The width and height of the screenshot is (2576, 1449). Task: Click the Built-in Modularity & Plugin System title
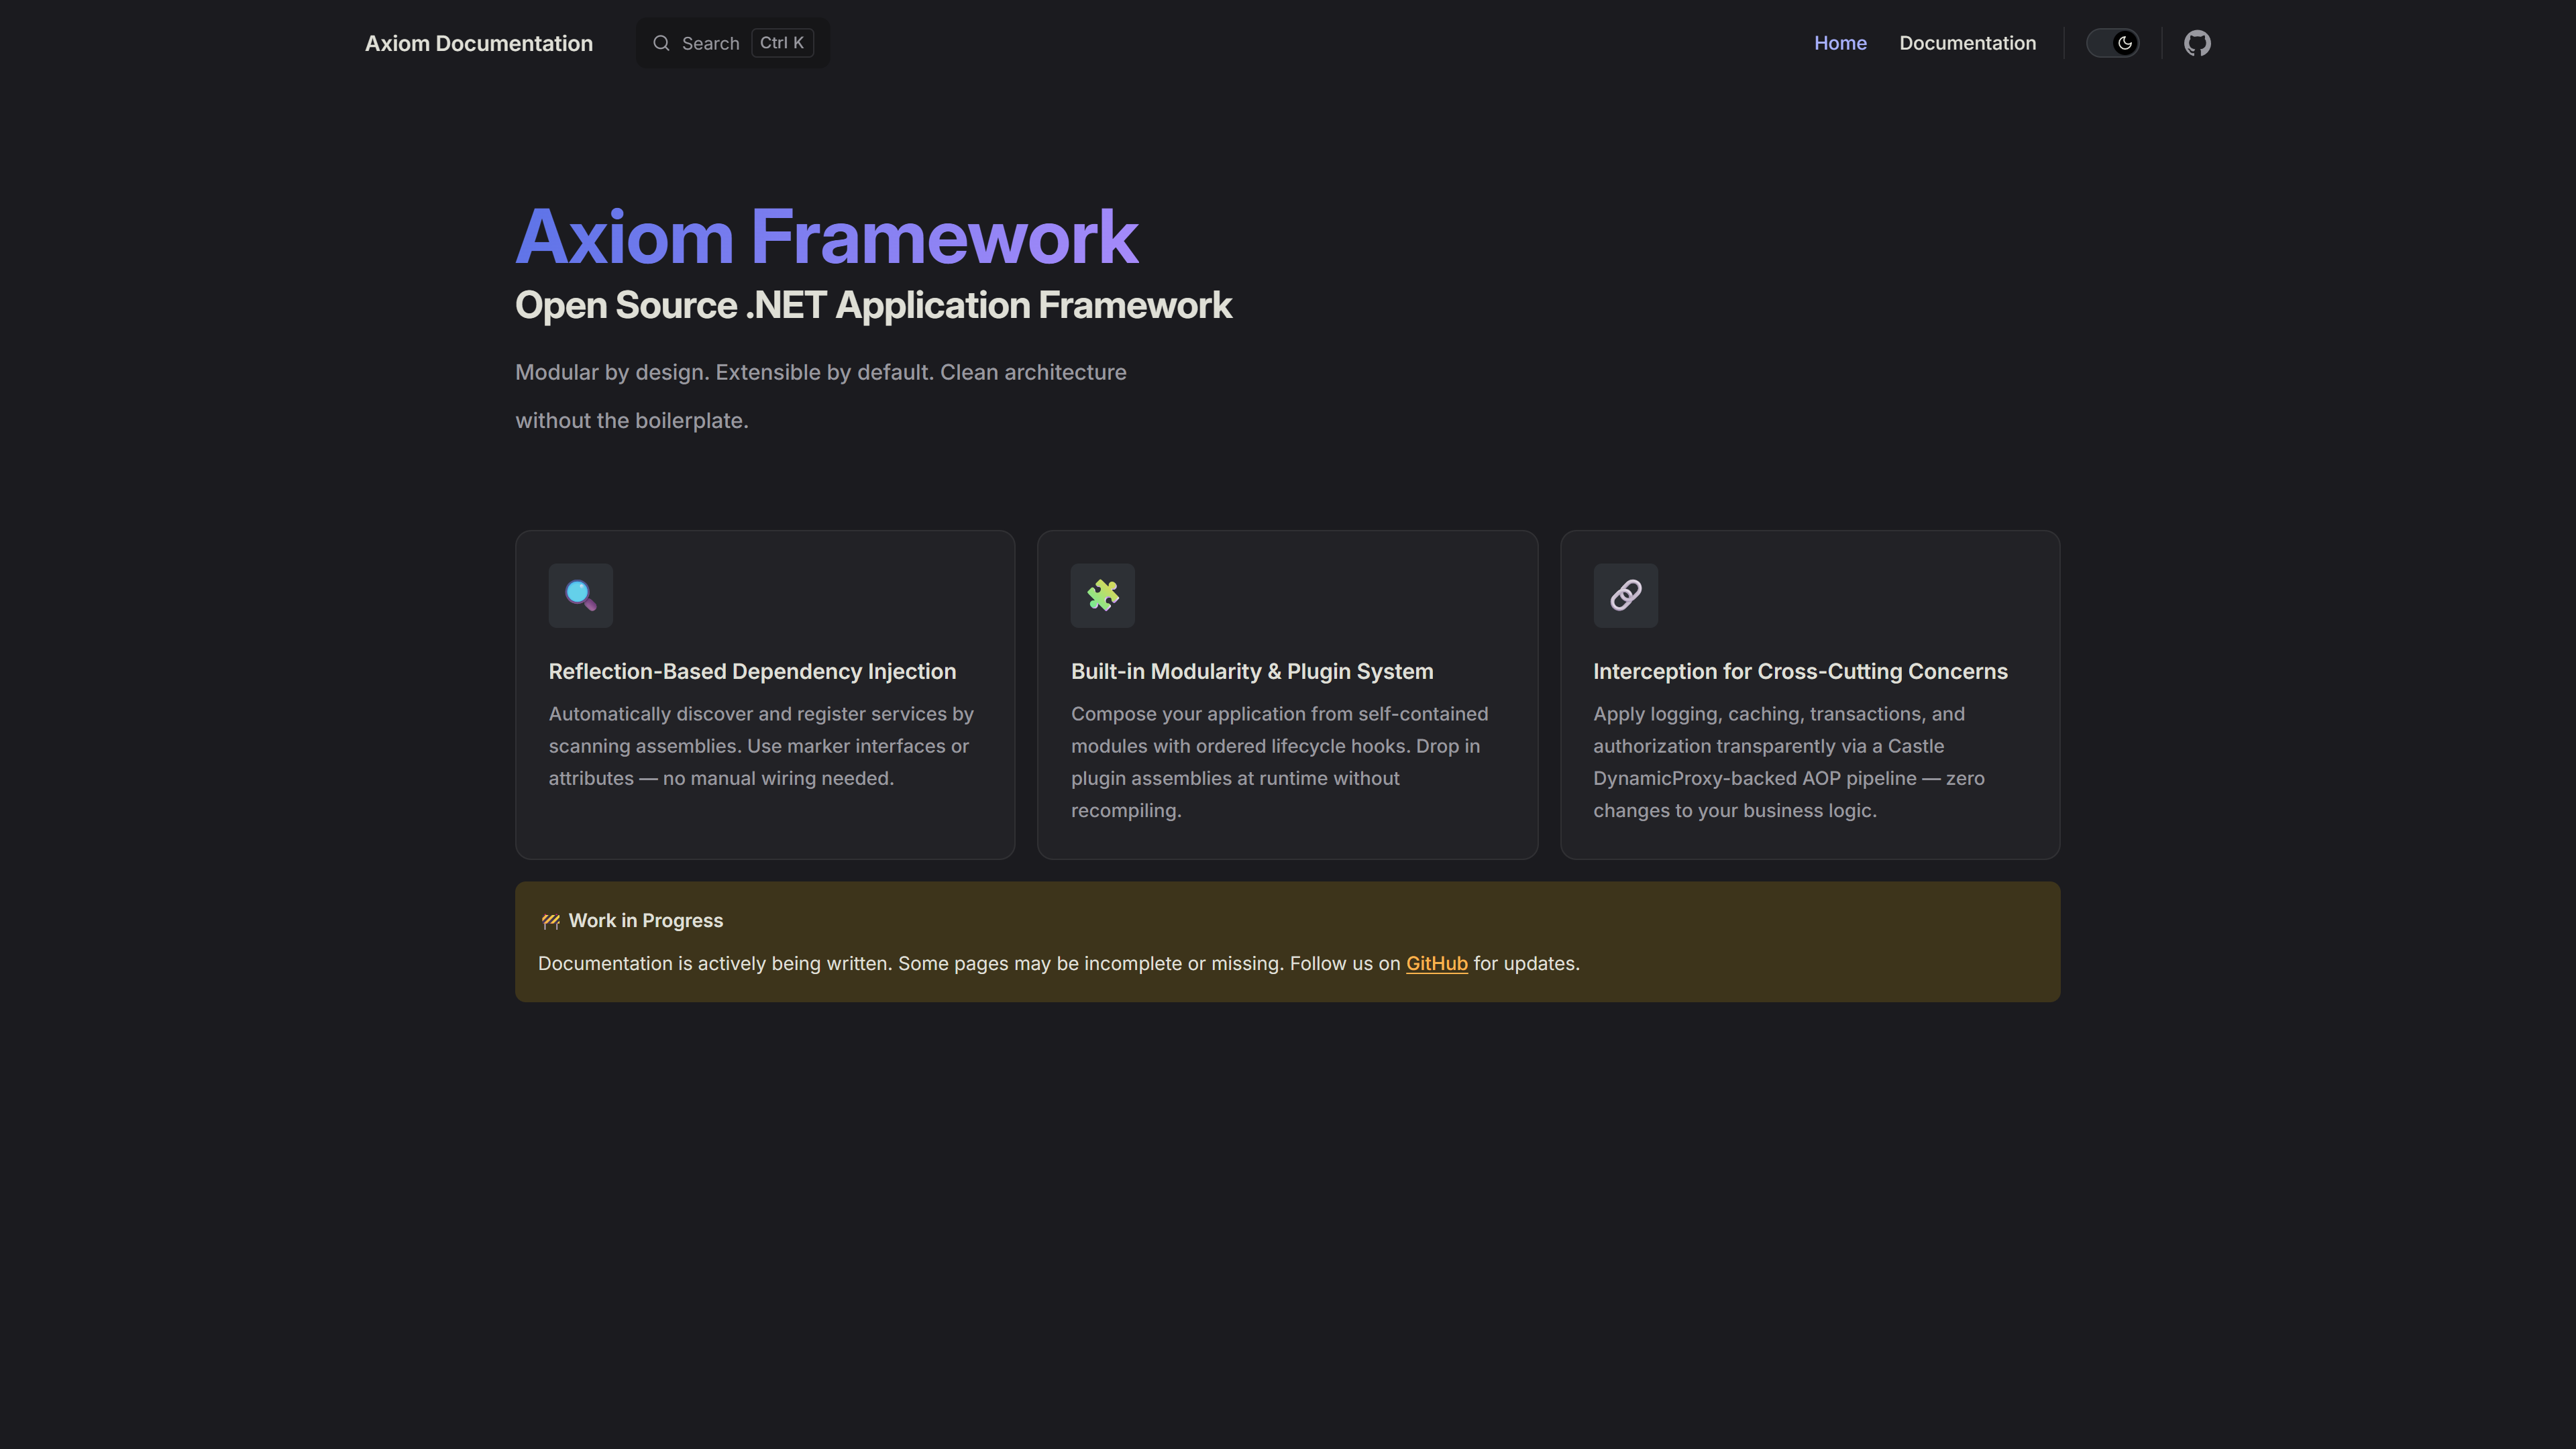tap(1252, 671)
